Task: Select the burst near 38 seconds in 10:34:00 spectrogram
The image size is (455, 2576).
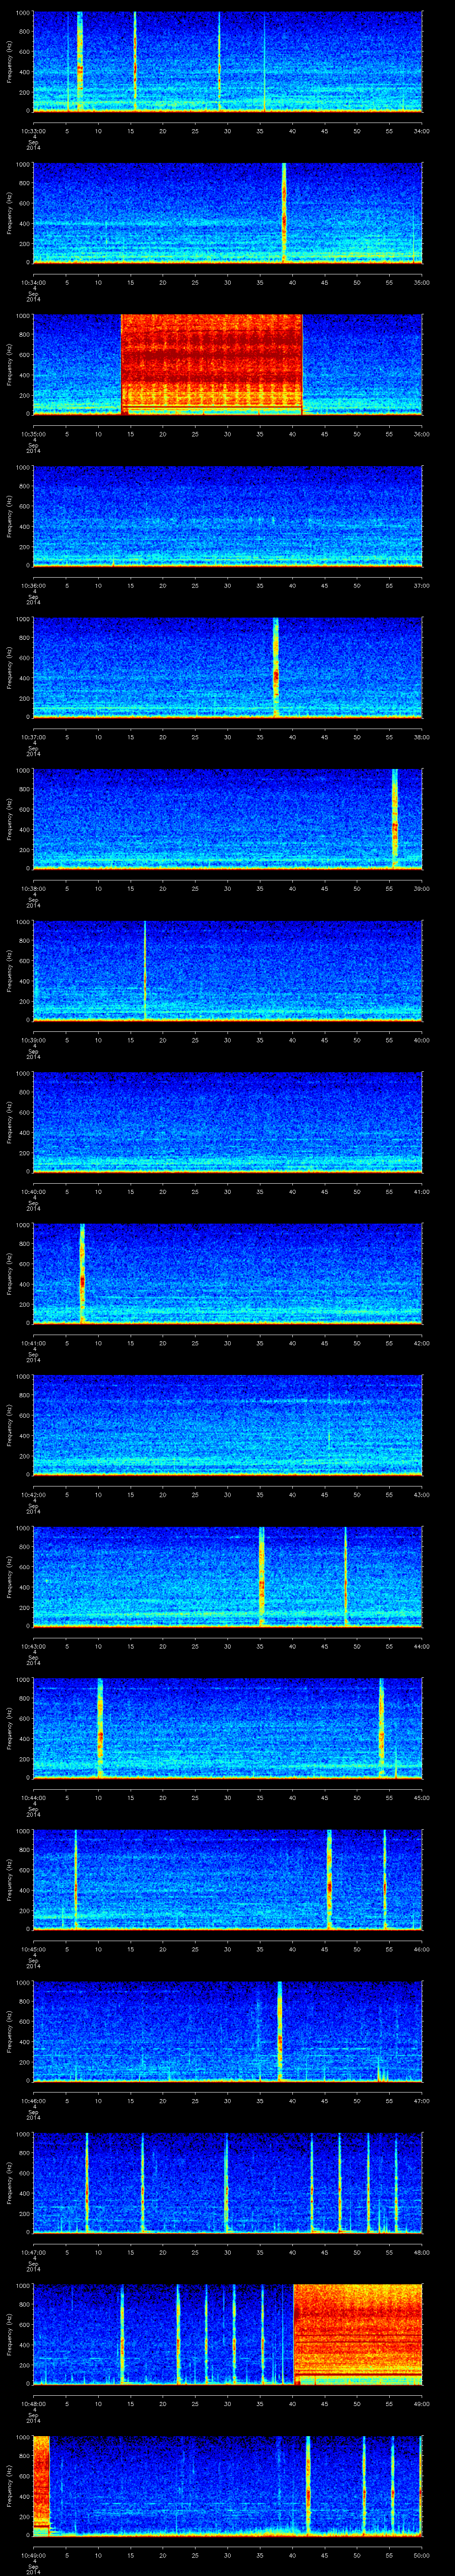Action: point(284,212)
